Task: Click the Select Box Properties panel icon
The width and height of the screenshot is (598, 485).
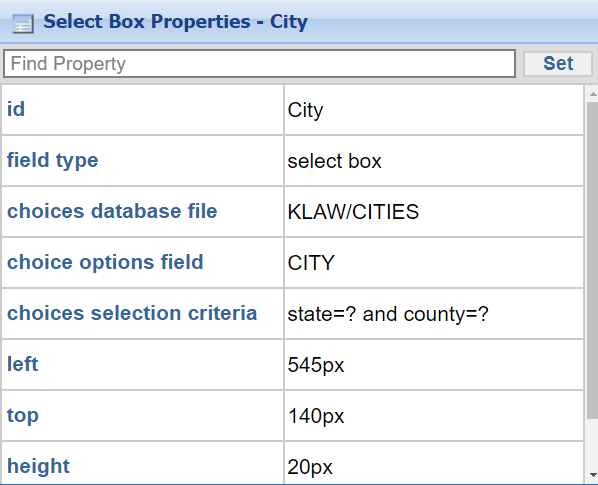Action: point(23,24)
